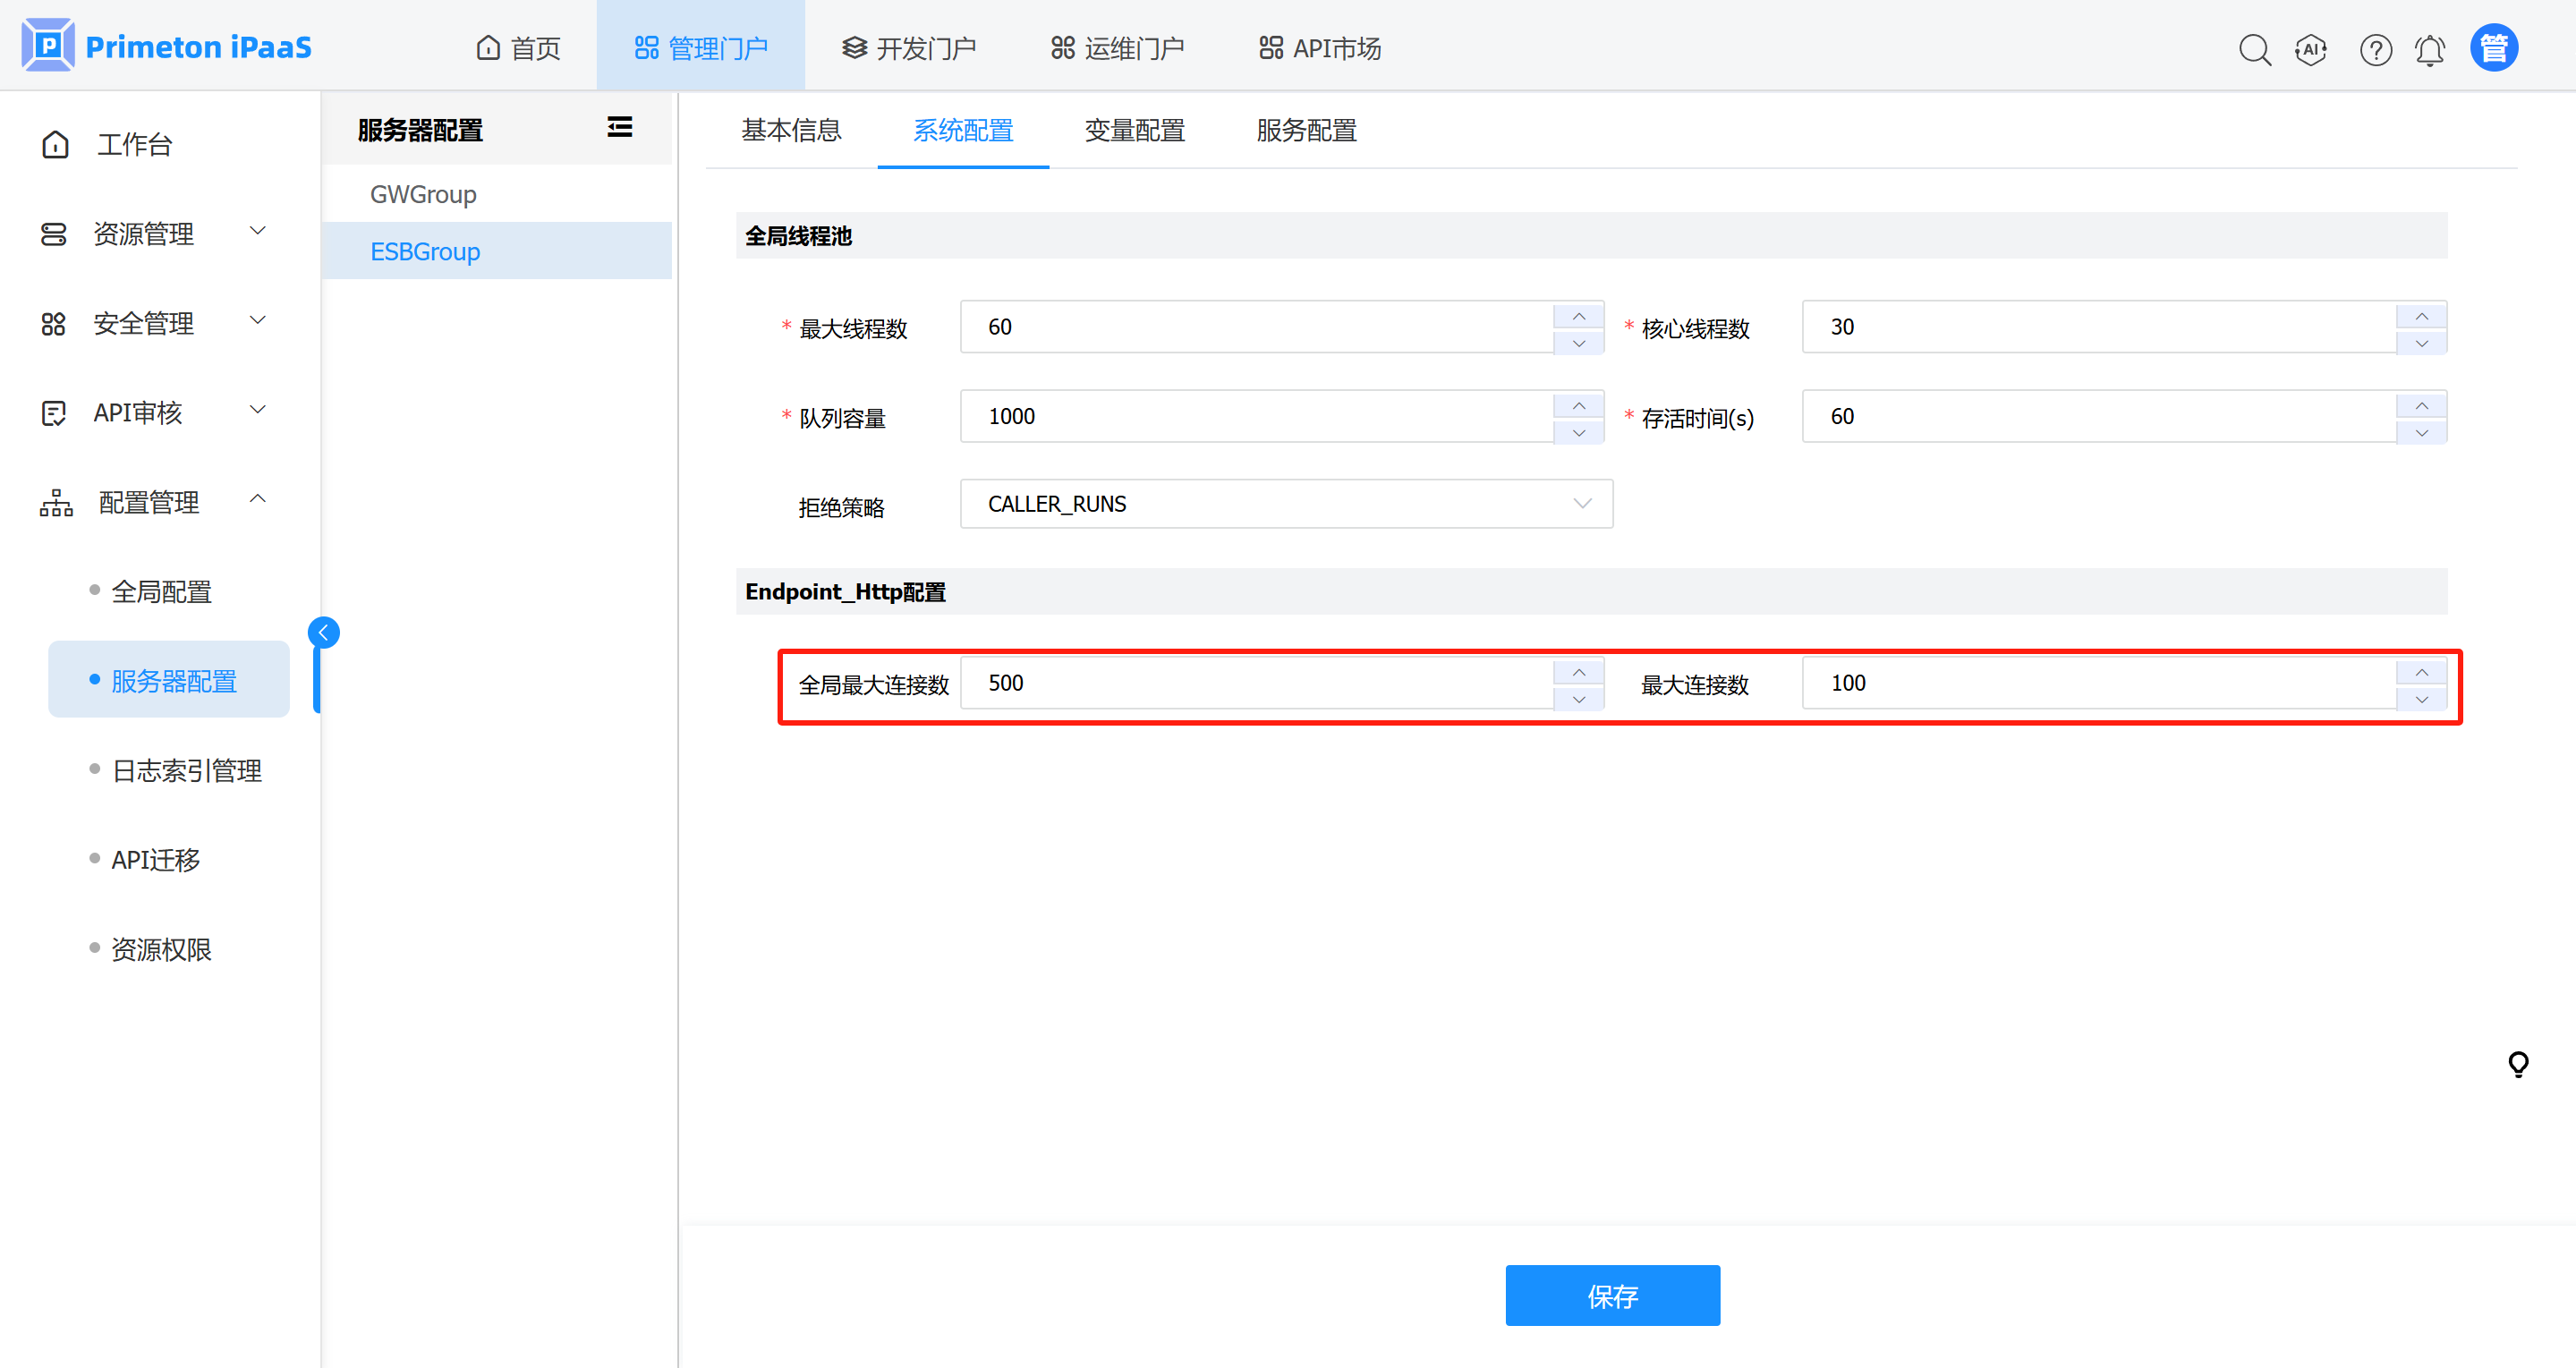Open the blue user avatar menu
This screenshot has height=1368, width=2576.
point(2493,48)
